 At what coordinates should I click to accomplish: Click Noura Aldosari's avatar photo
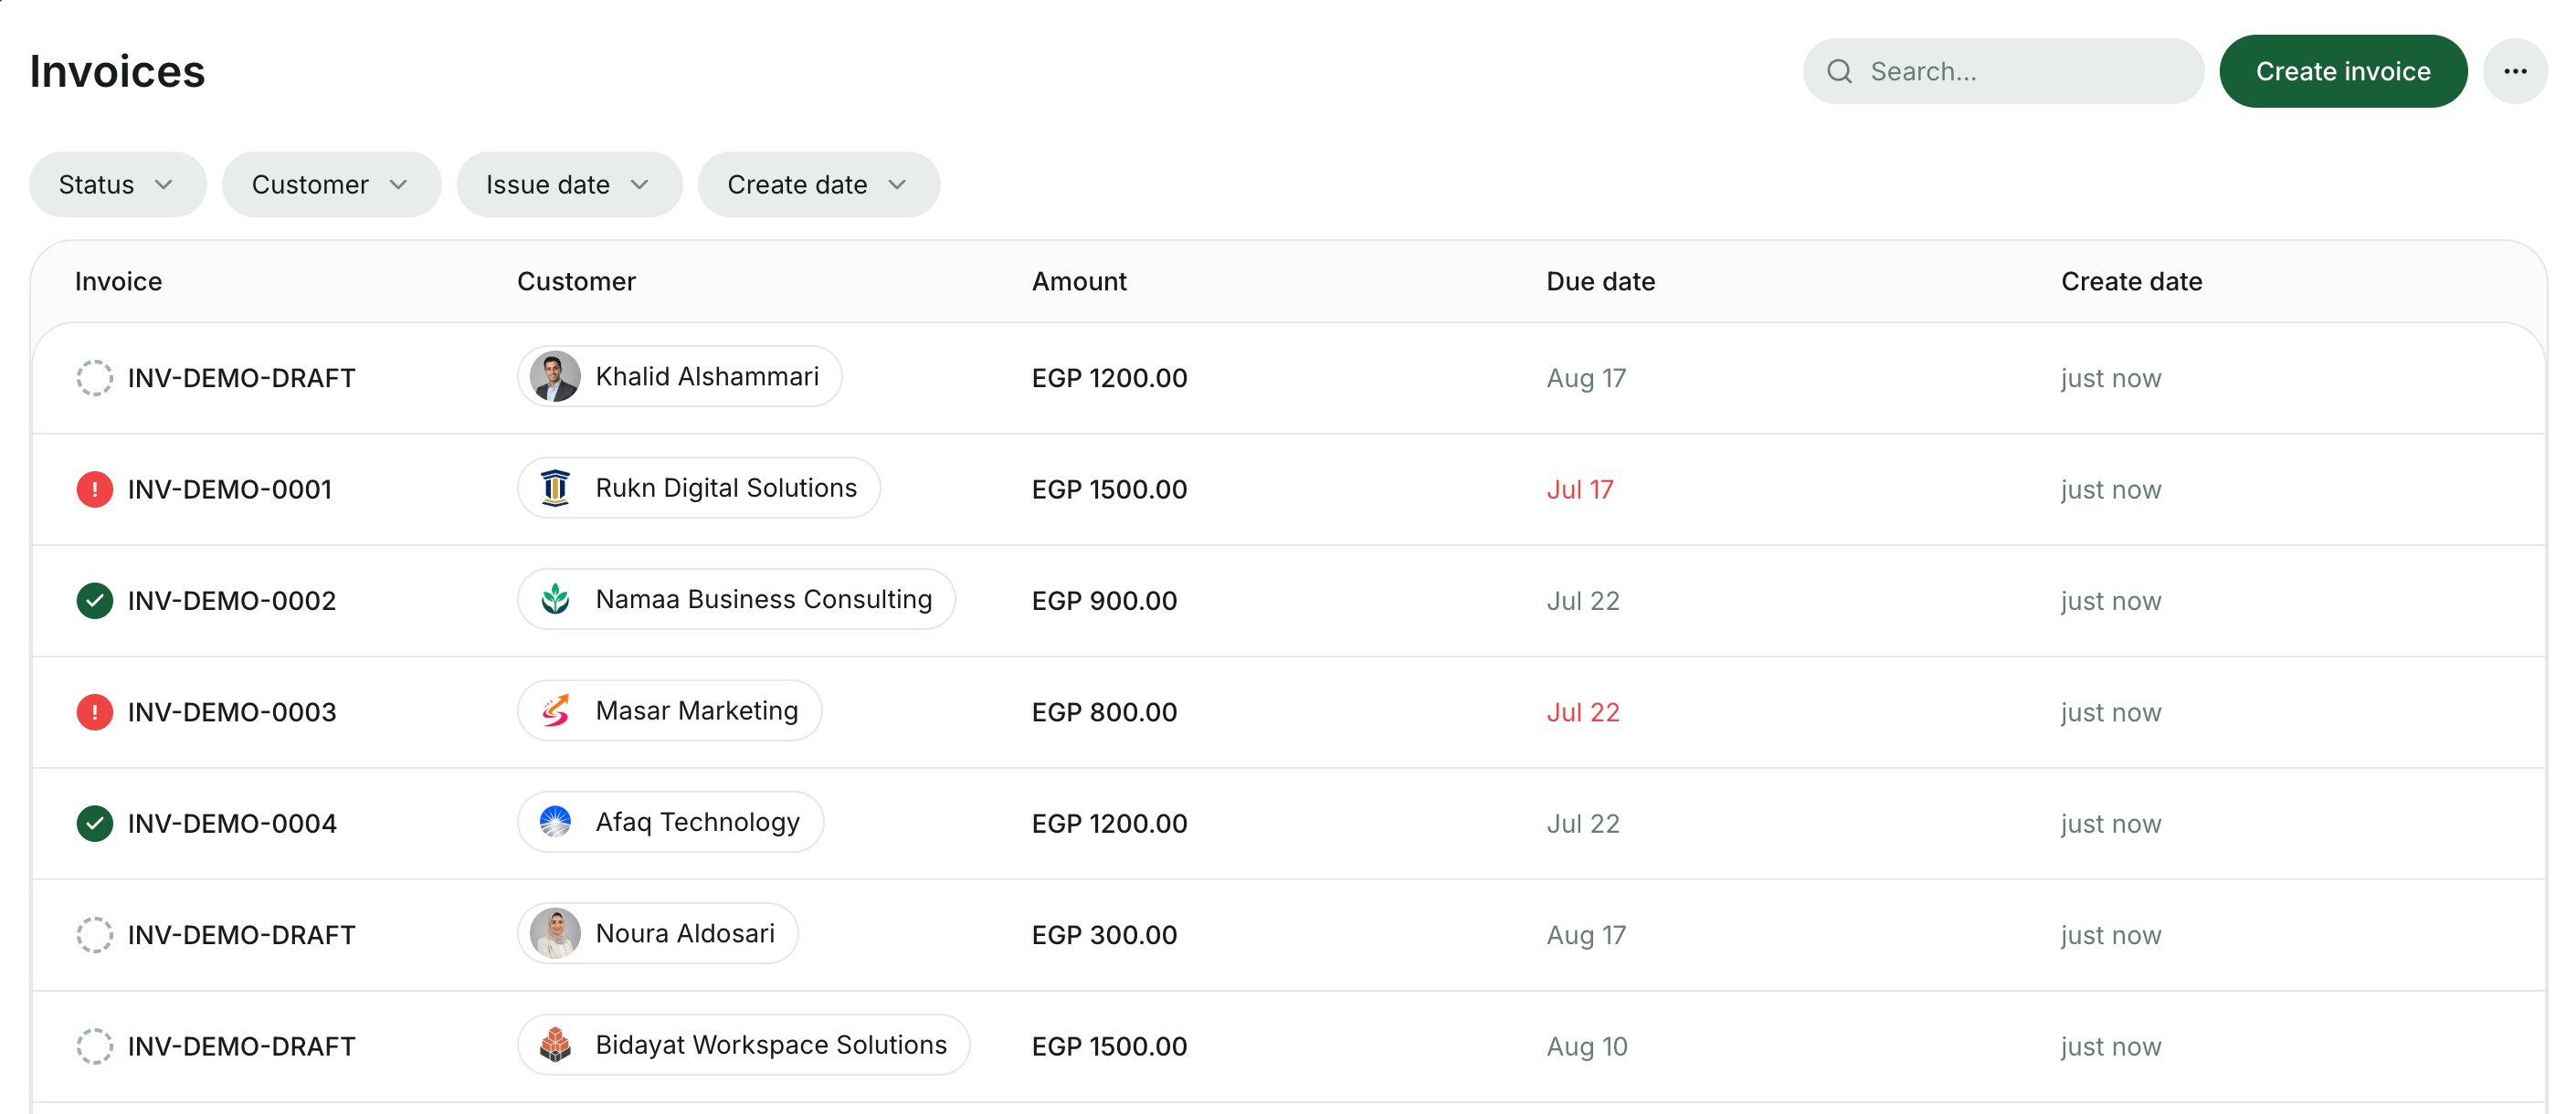(555, 933)
